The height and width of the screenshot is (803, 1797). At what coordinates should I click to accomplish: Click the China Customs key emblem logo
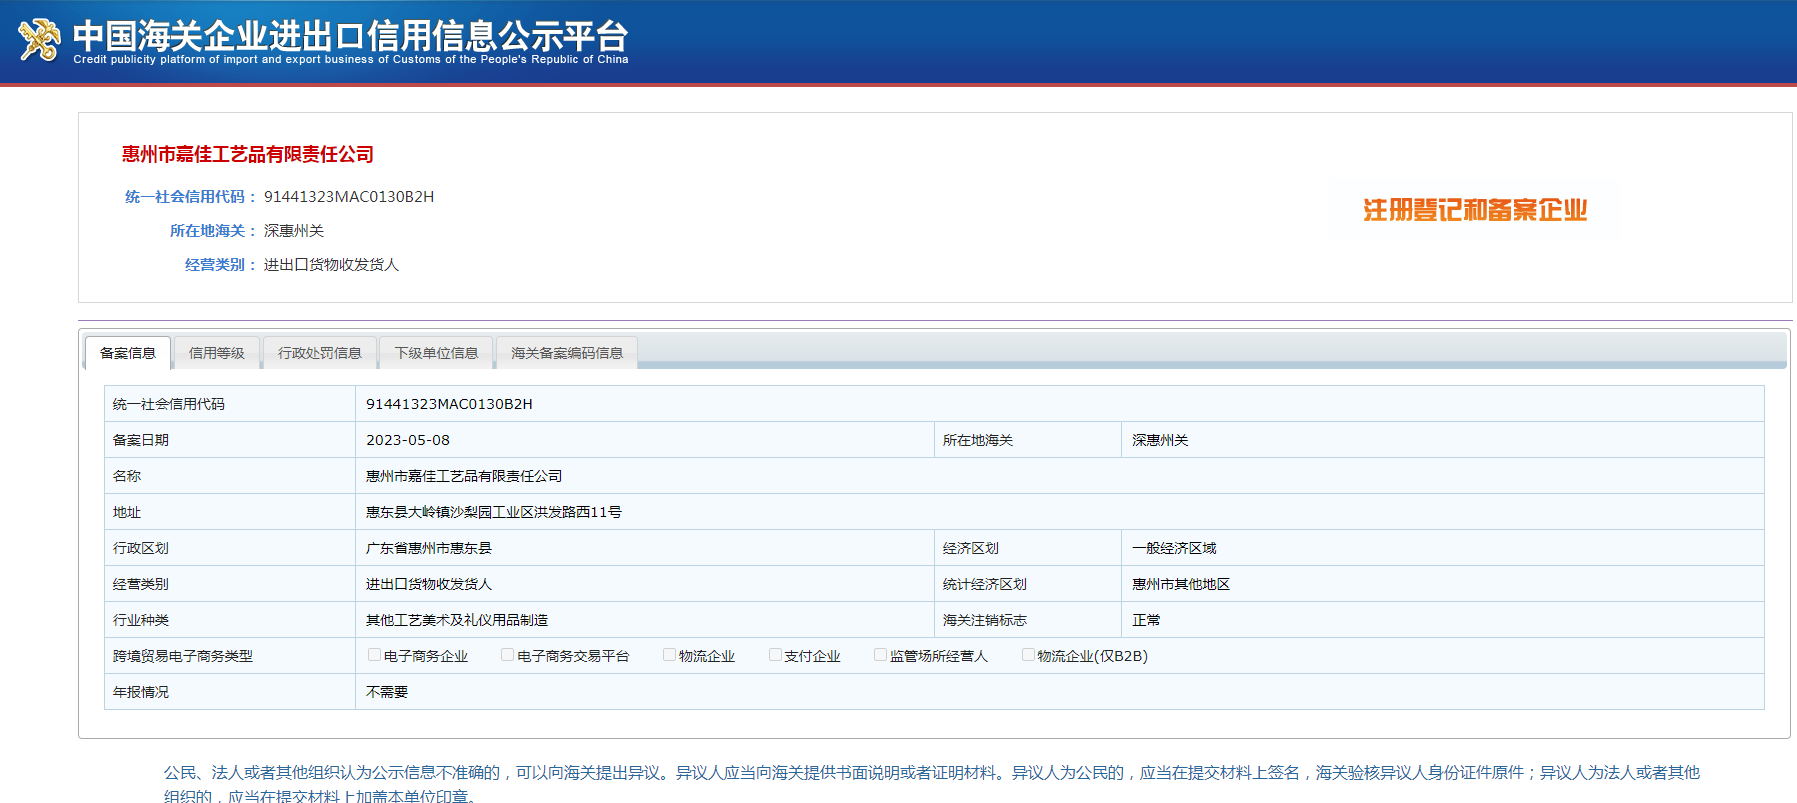point(39,40)
